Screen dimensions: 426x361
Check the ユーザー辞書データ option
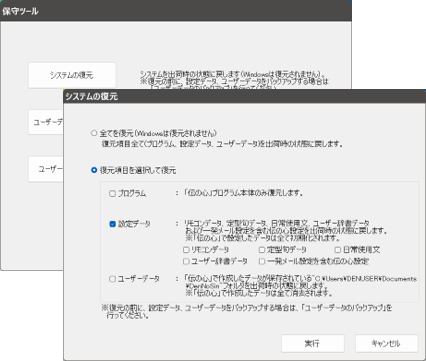(186, 261)
